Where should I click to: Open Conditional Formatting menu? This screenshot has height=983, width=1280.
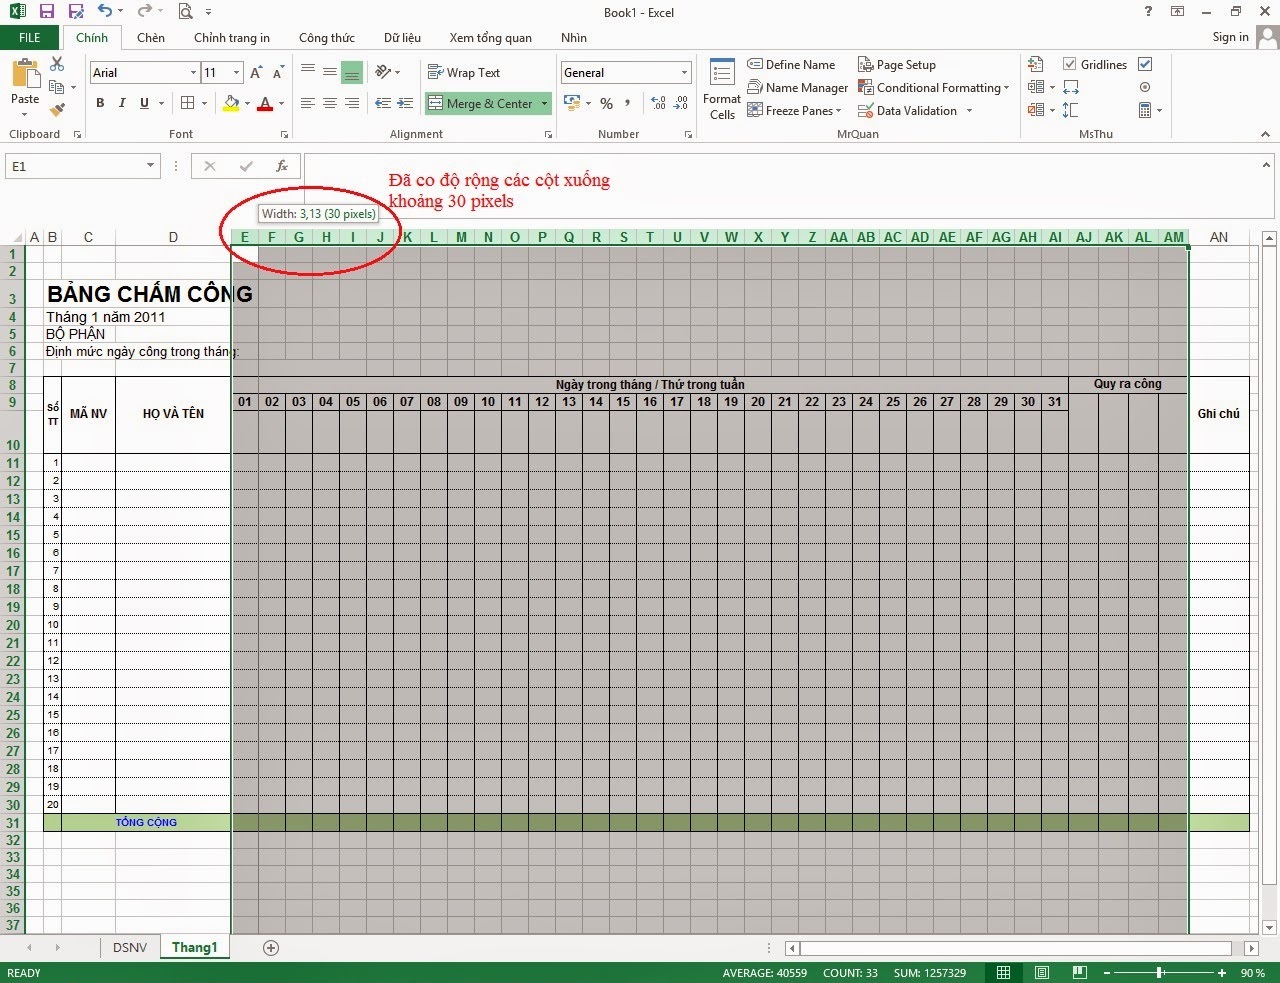[934, 88]
